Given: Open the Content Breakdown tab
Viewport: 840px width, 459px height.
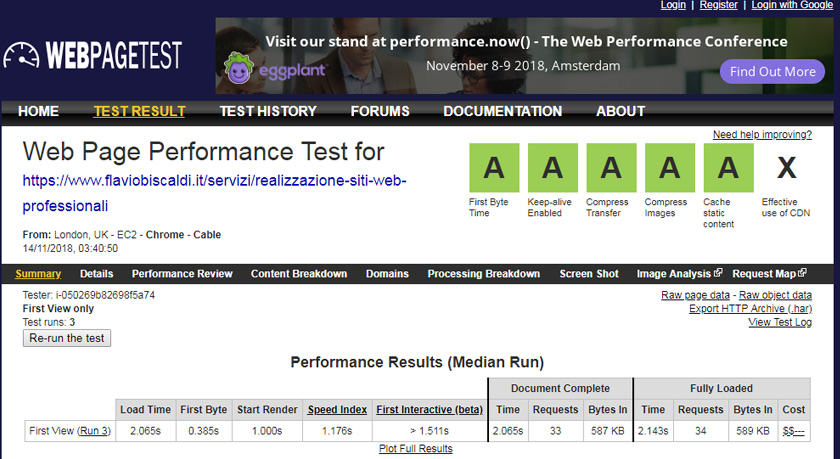Looking at the screenshot, I should 299,274.
